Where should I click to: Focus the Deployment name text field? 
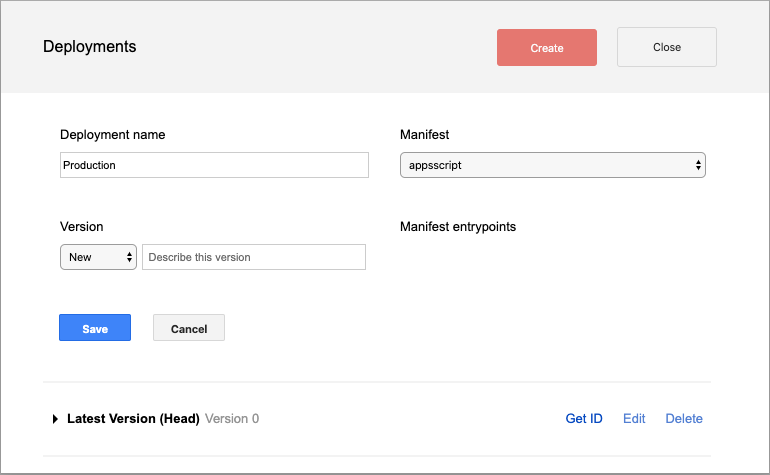(x=214, y=165)
